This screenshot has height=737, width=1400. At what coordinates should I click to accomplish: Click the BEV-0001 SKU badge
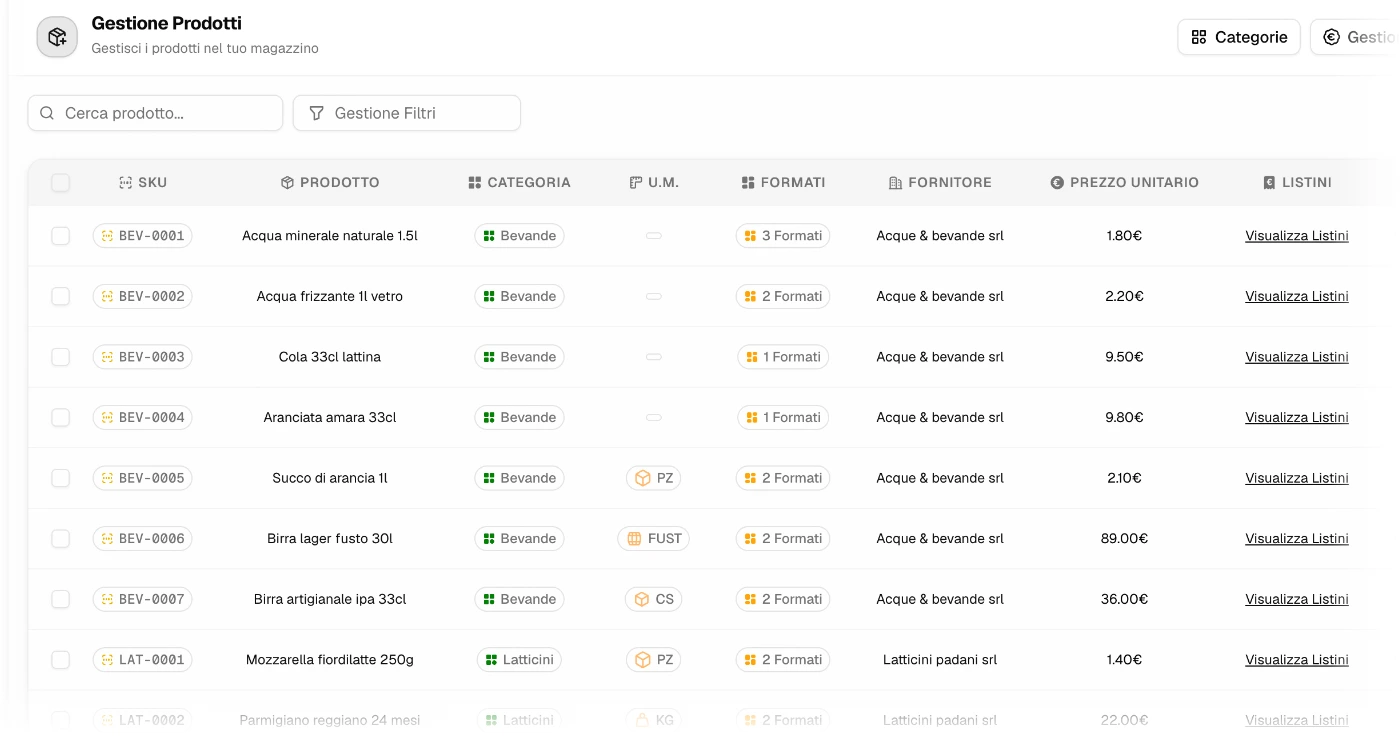coord(142,236)
